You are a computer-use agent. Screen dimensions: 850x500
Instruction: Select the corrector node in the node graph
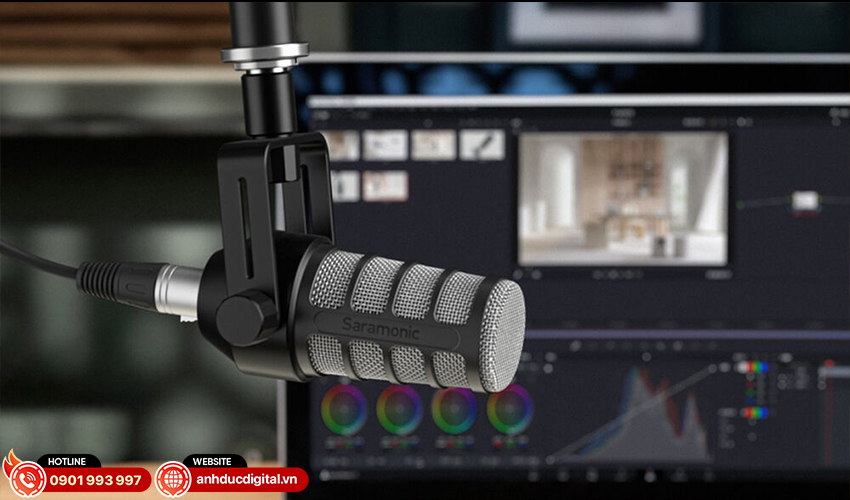(x=805, y=201)
